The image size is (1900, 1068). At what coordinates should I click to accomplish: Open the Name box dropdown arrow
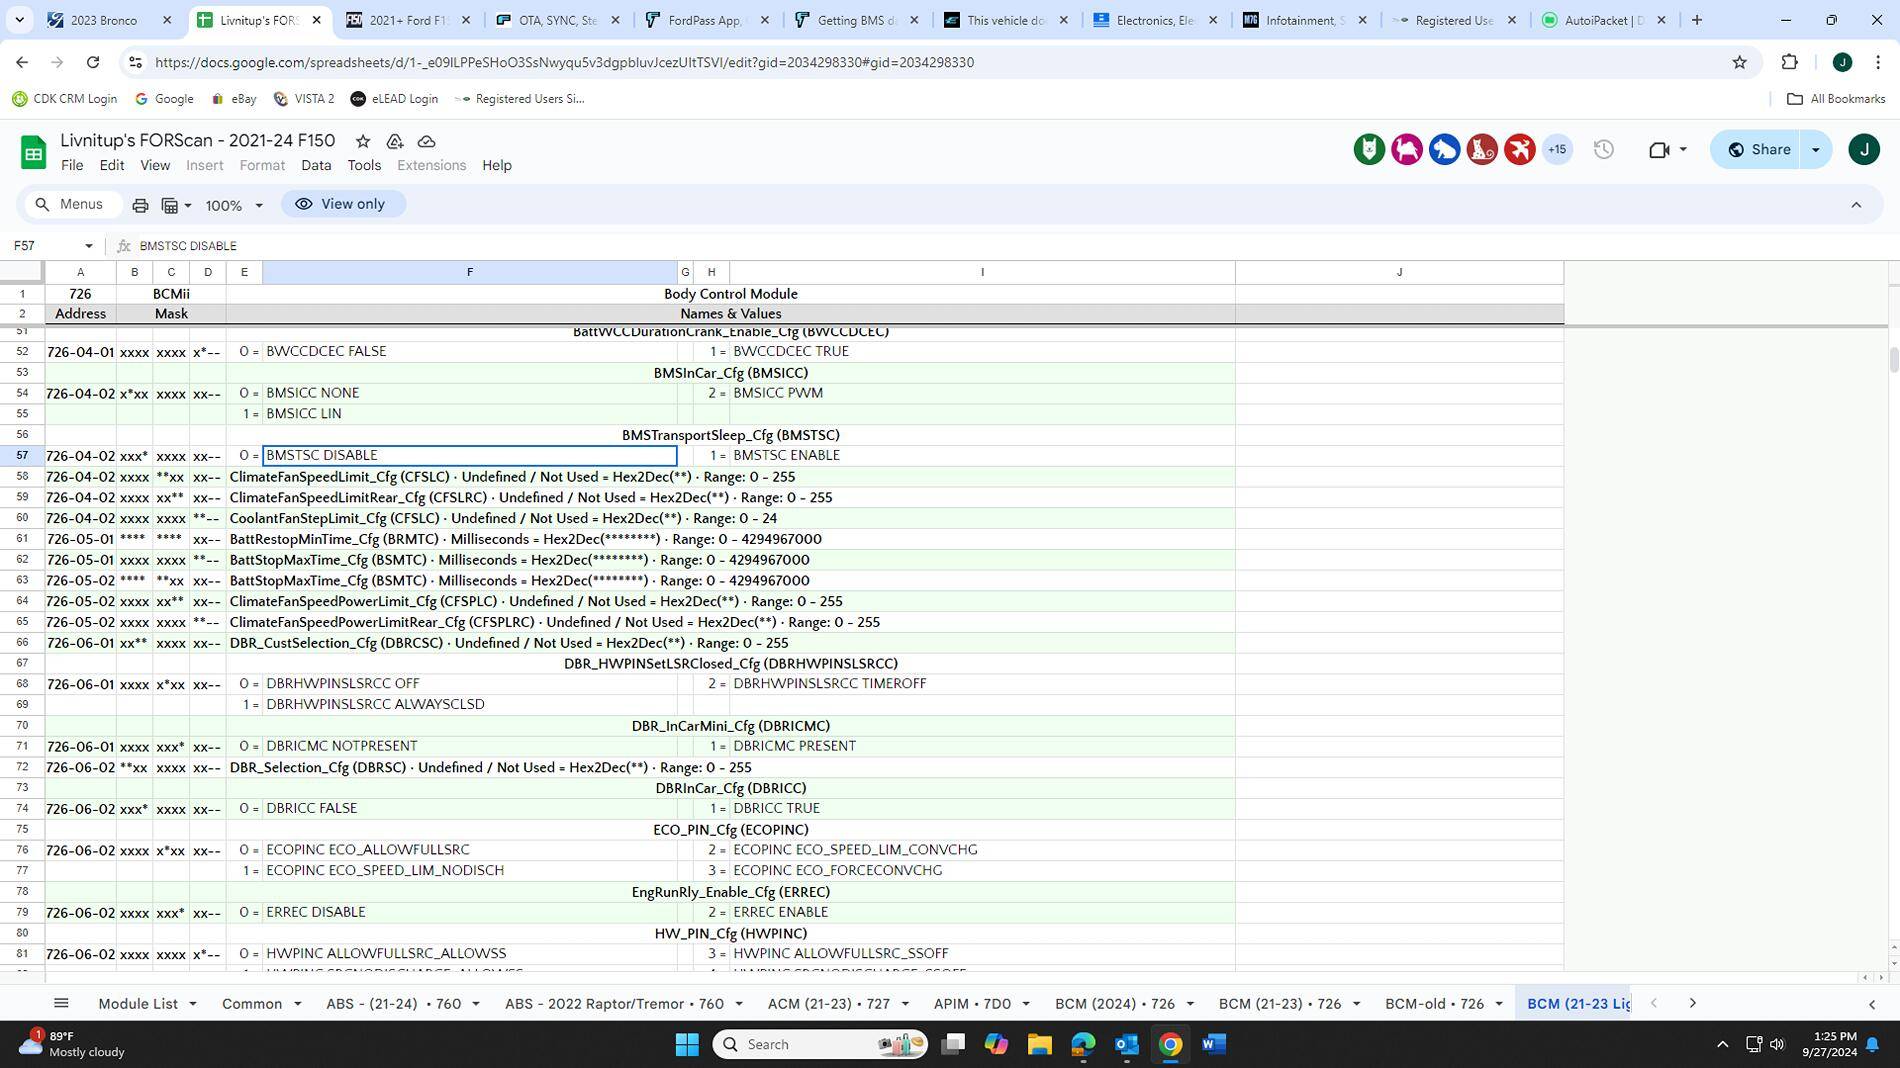pyautogui.click(x=89, y=246)
